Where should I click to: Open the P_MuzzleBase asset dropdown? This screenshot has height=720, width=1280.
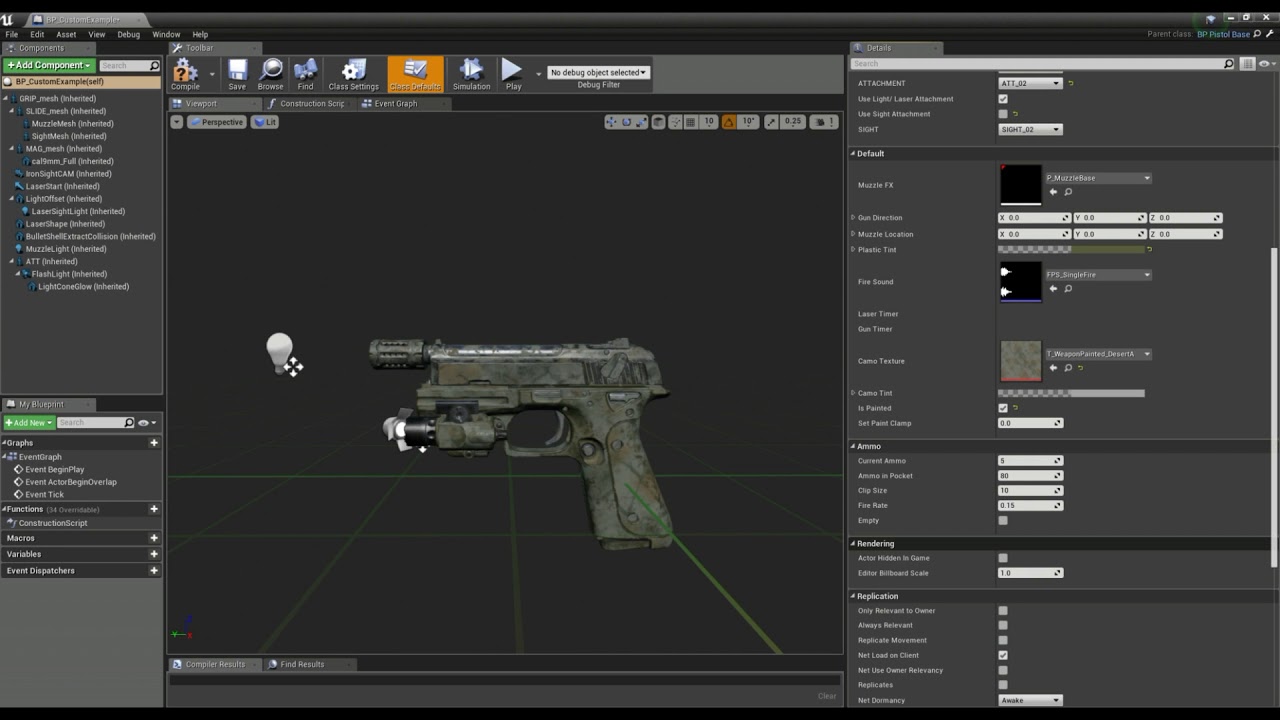[1098, 178]
